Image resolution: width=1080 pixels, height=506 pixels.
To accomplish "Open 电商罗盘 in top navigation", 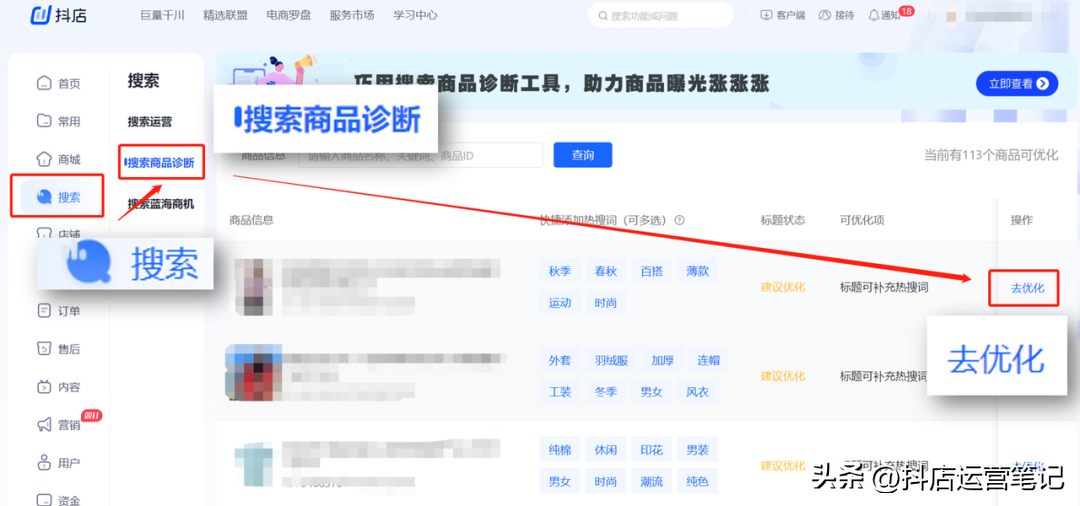I will point(289,15).
